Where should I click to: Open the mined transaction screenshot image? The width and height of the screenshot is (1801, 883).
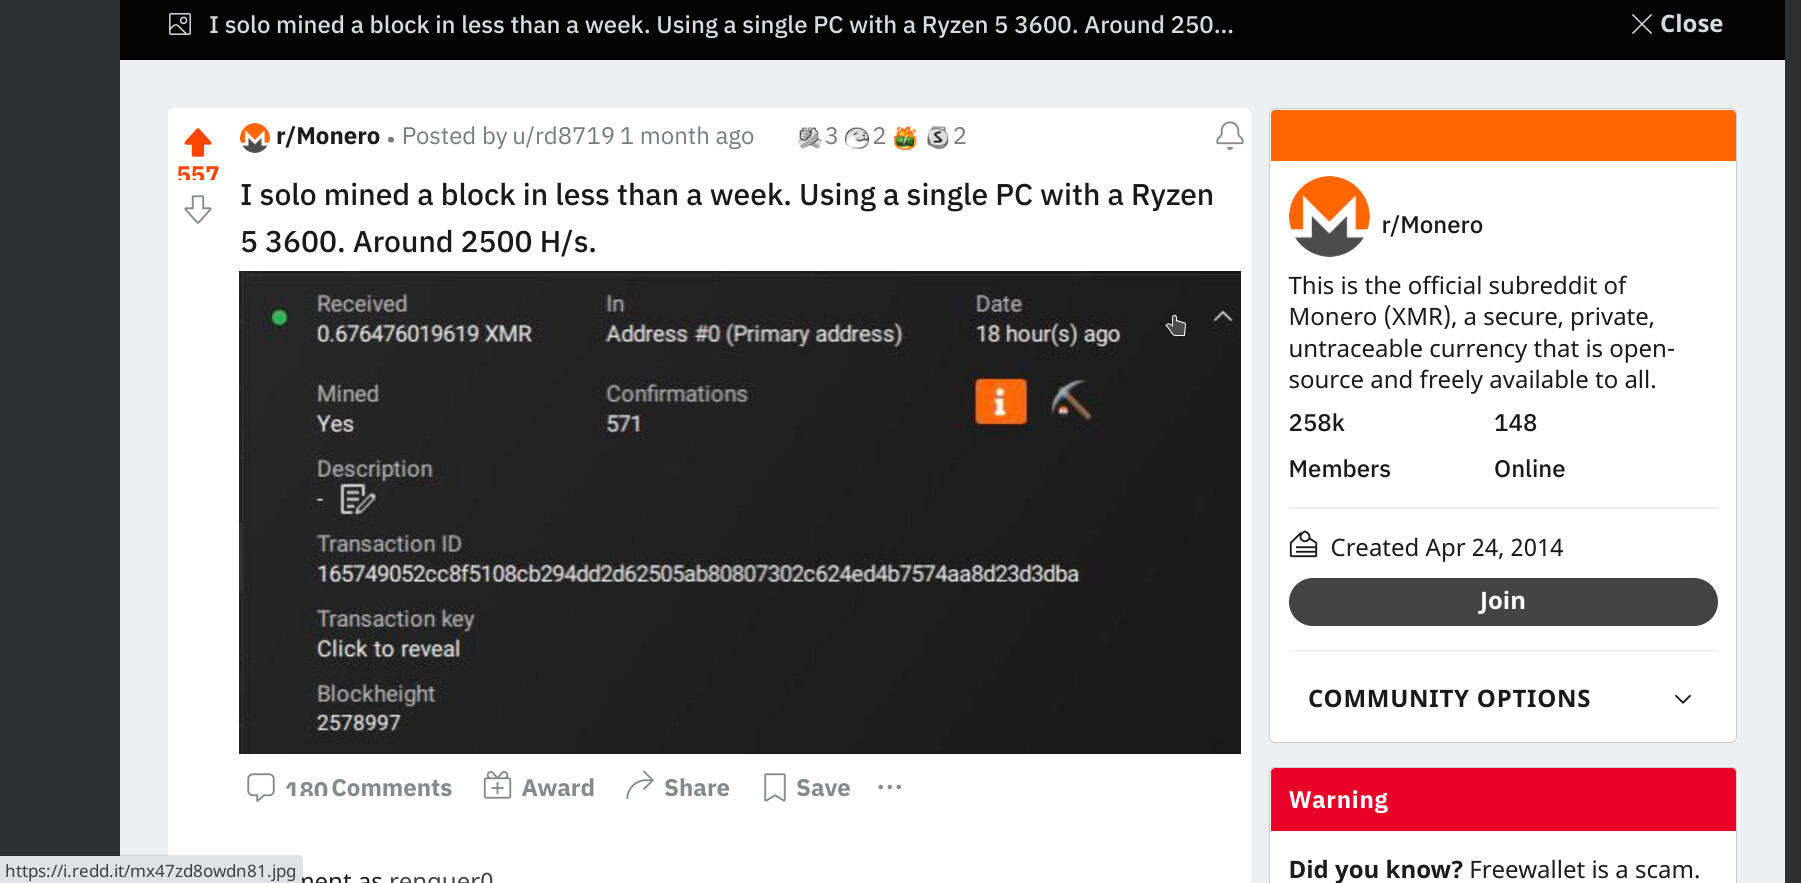739,512
